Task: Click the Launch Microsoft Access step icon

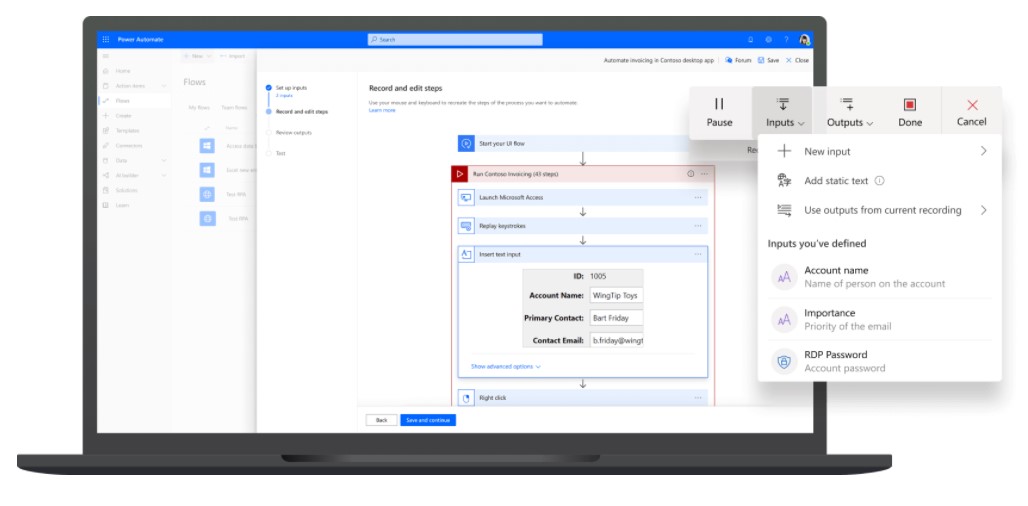Action: pos(466,197)
